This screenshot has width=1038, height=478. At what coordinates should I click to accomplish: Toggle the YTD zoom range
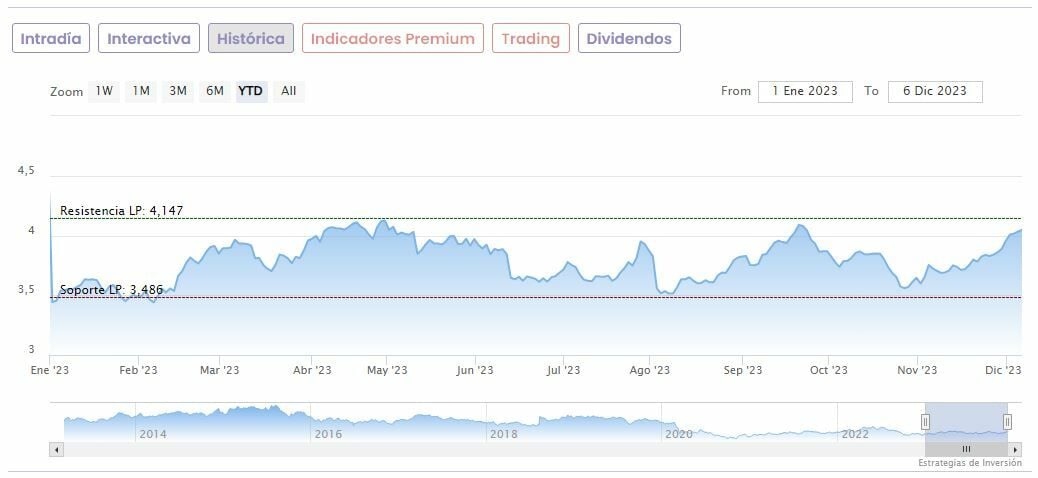[251, 91]
